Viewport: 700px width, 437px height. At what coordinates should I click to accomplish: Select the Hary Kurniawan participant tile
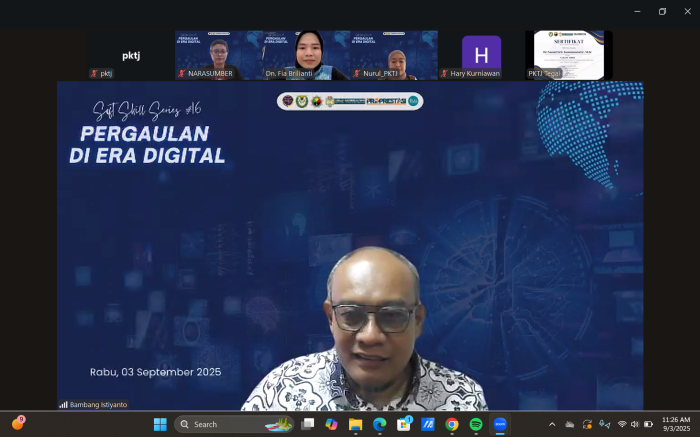(481, 54)
